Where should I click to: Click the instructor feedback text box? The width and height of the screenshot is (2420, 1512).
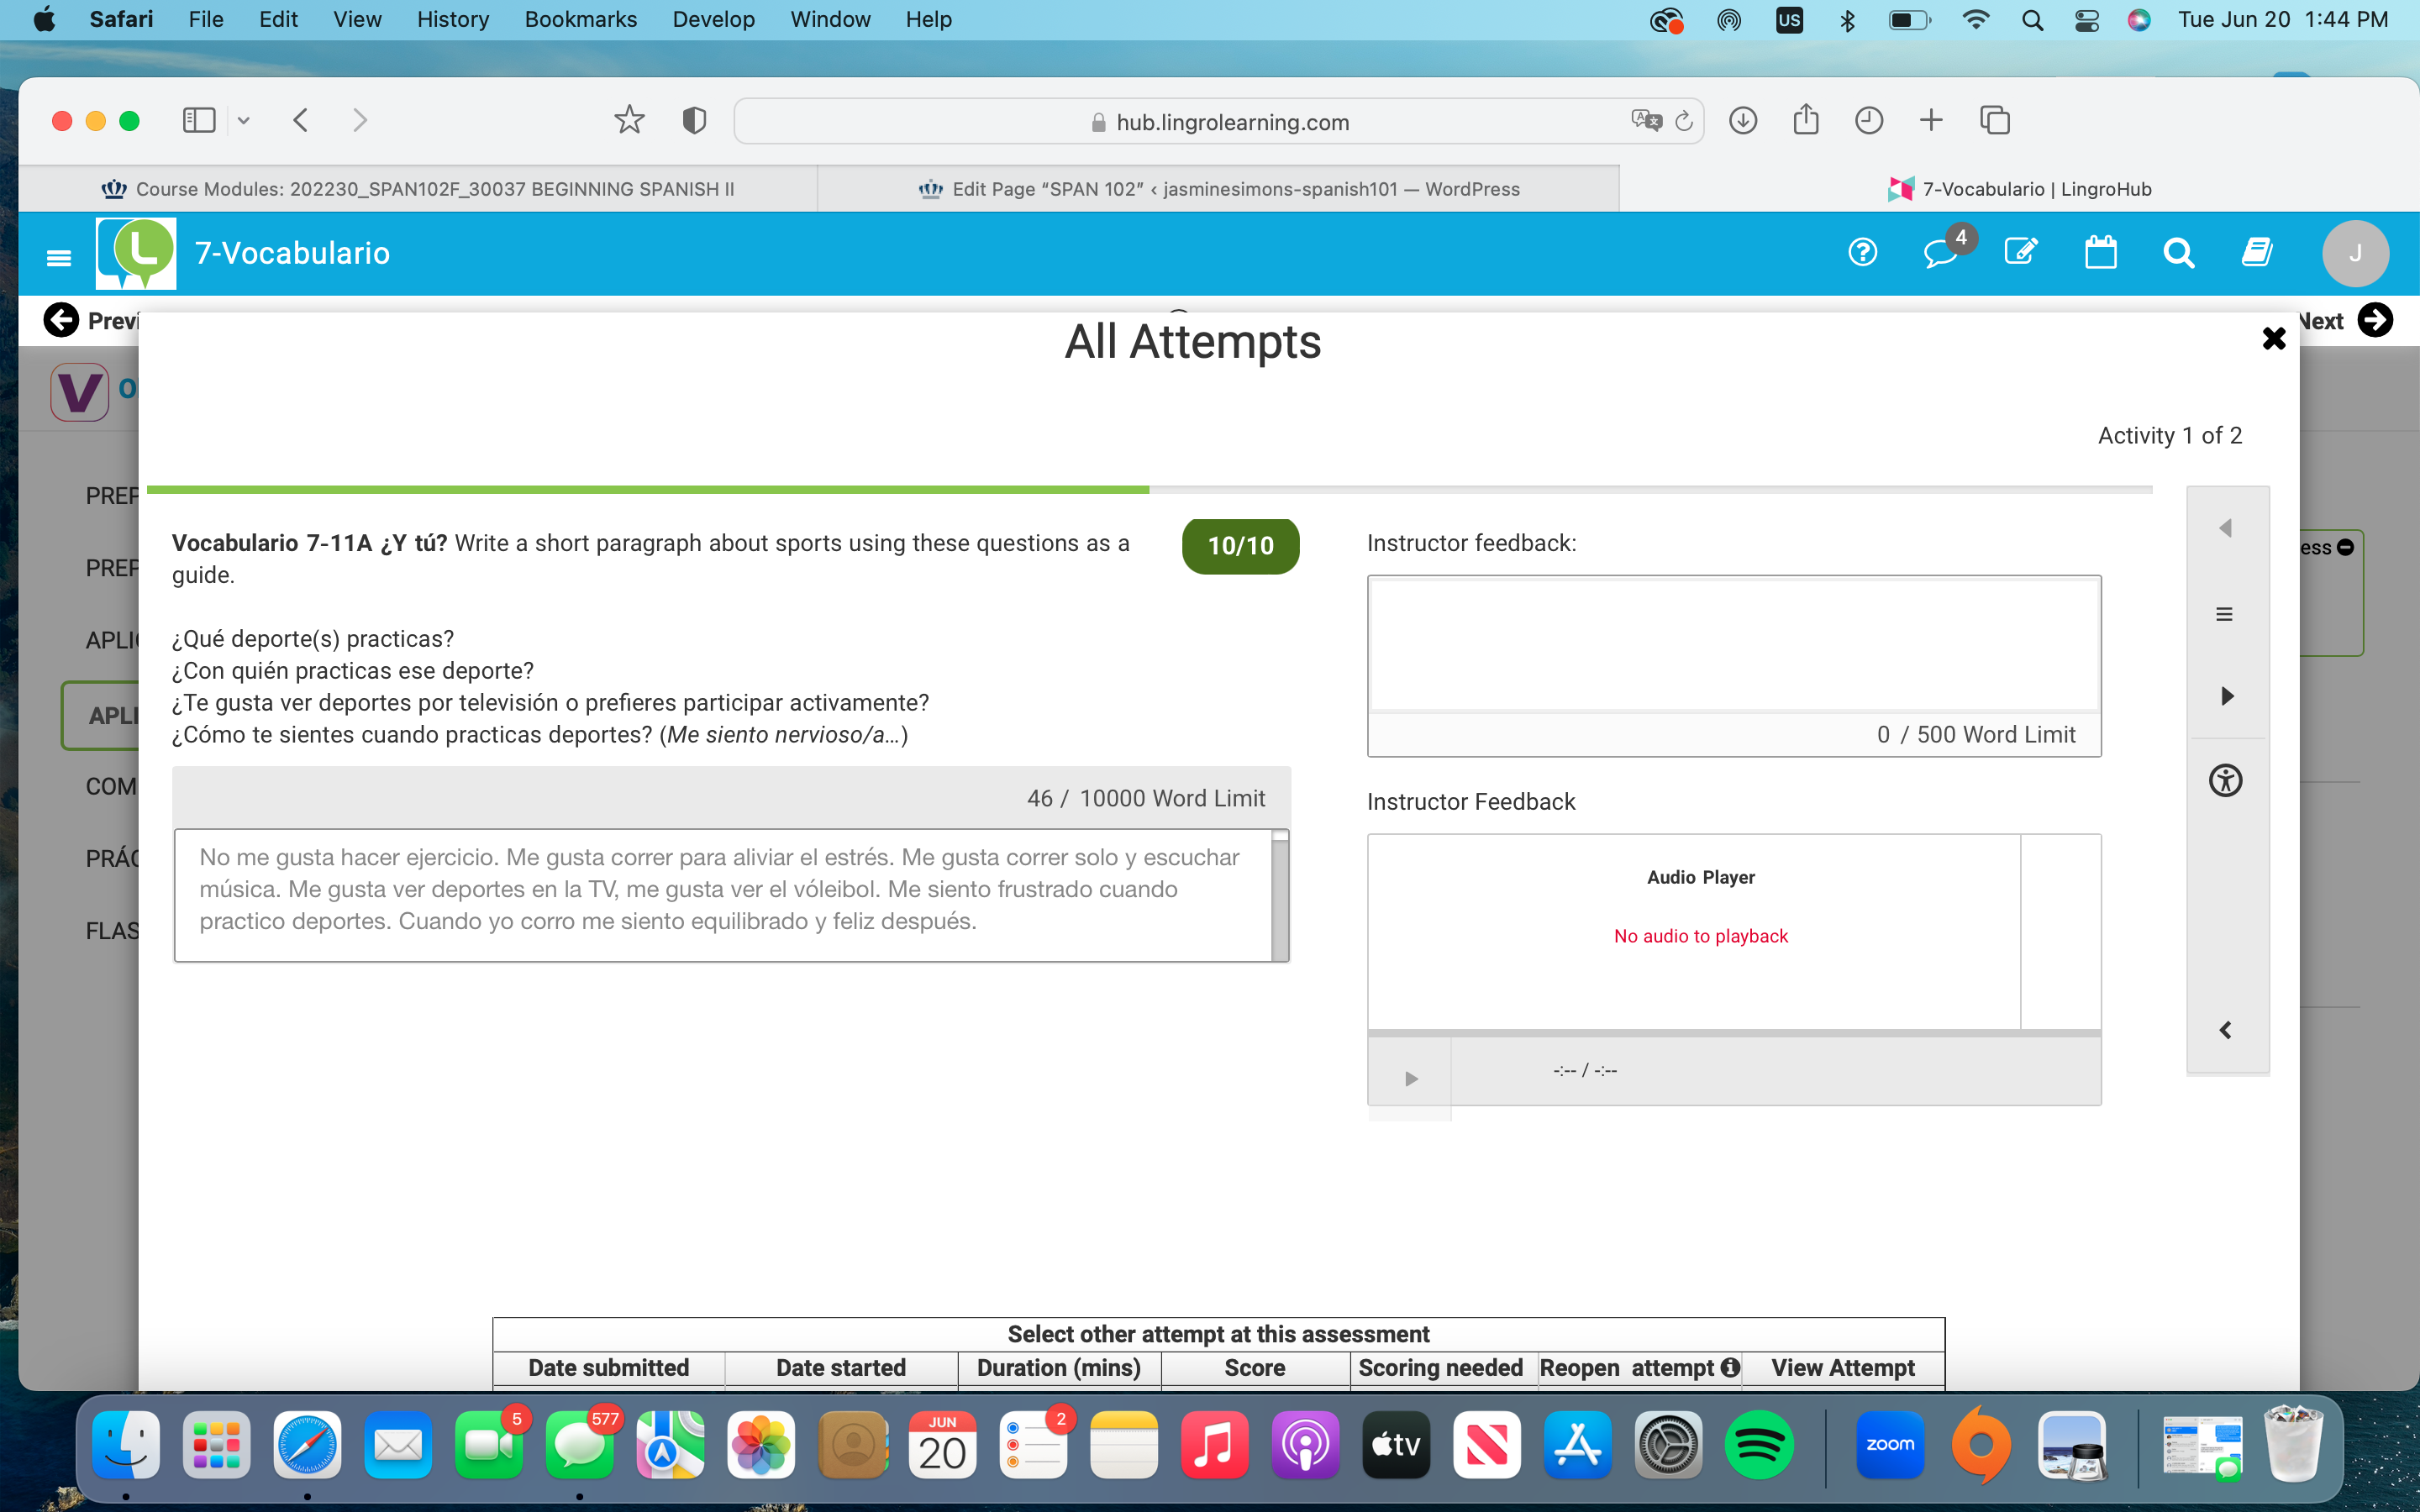[x=1733, y=644]
